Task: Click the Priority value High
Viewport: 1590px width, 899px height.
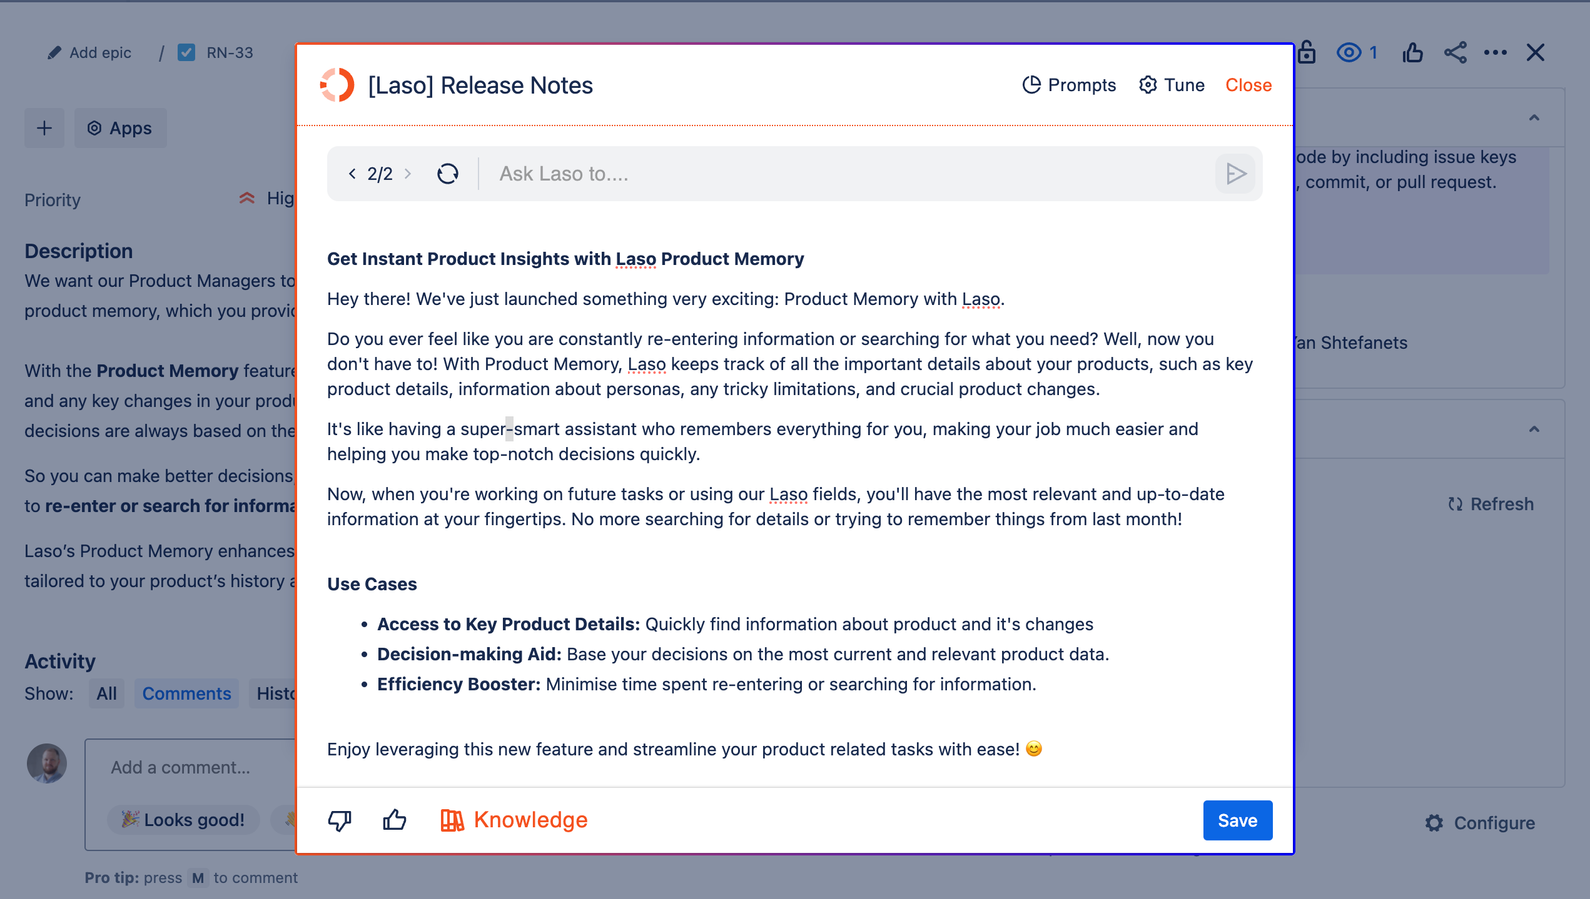Action: (266, 199)
